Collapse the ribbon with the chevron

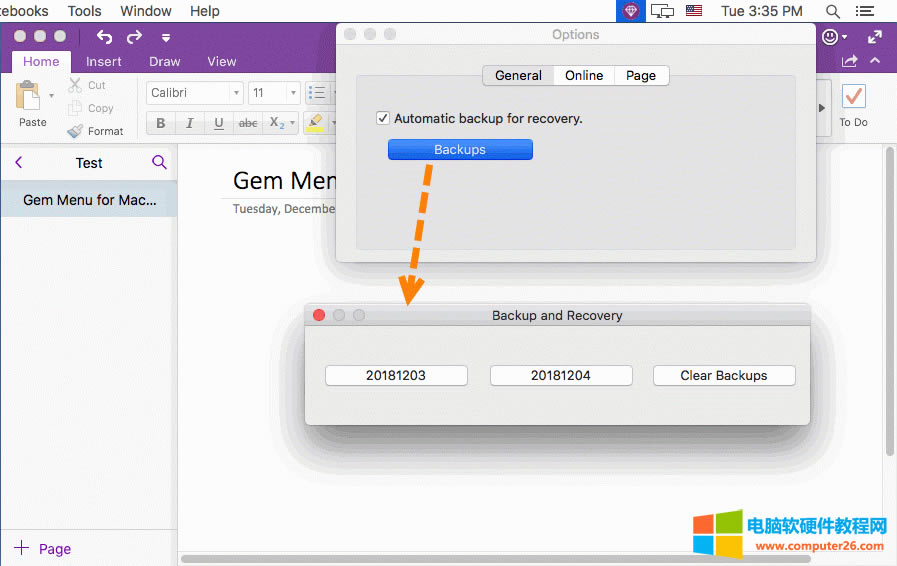point(876,62)
